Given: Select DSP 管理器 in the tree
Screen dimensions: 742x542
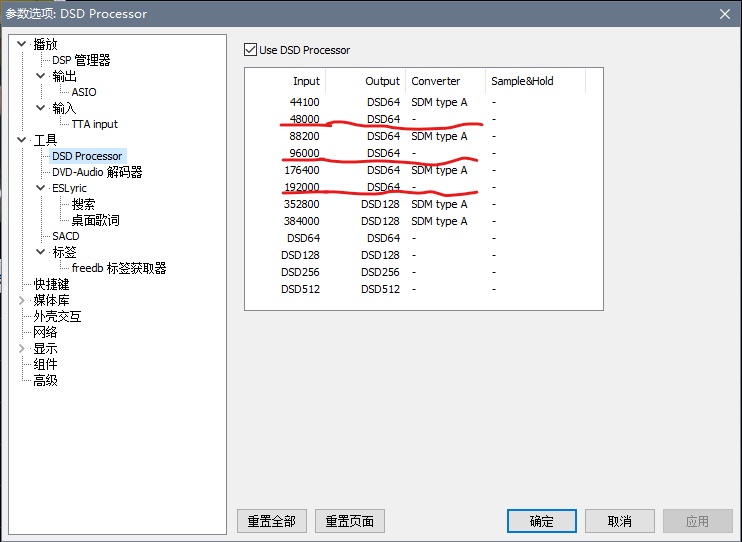Looking at the screenshot, I should pyautogui.click(x=81, y=60).
